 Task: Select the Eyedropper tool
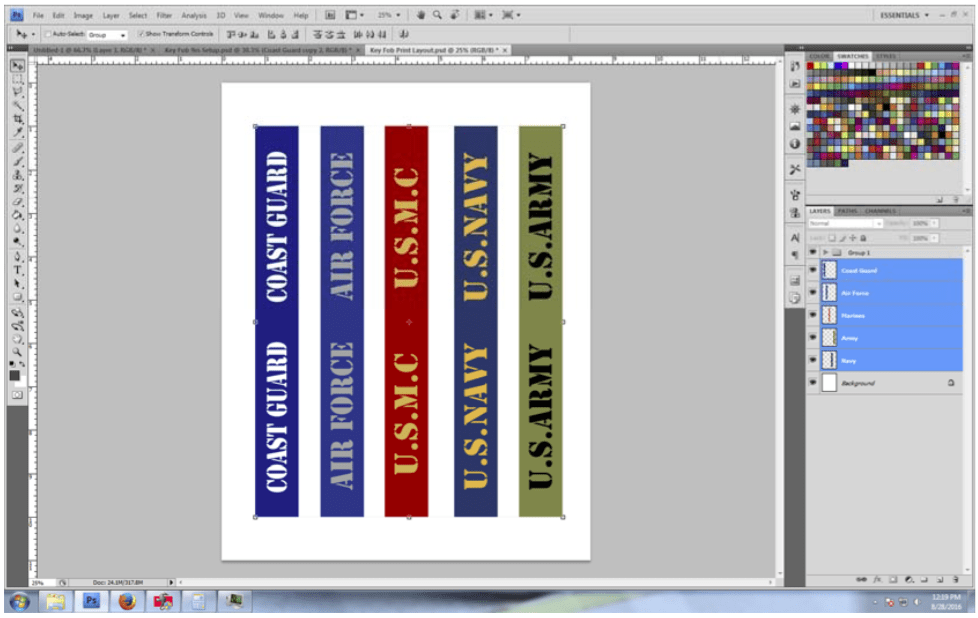tap(17, 132)
